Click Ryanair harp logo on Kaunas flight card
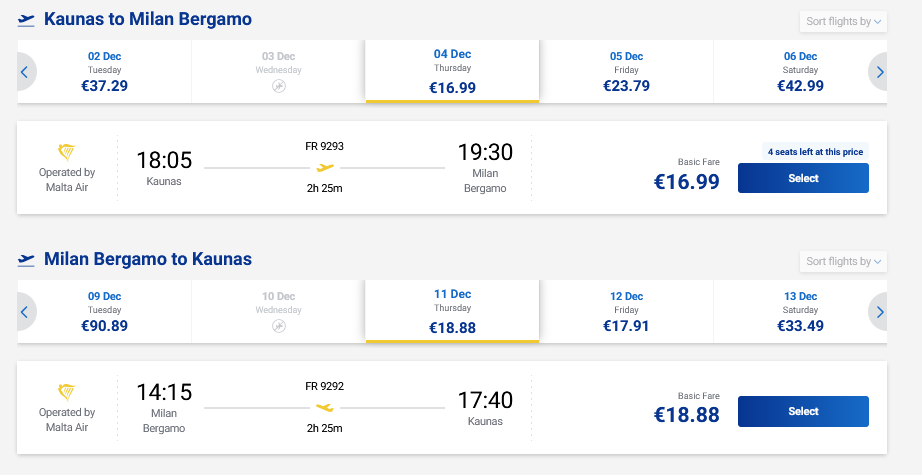The image size is (922, 475). coord(68,152)
